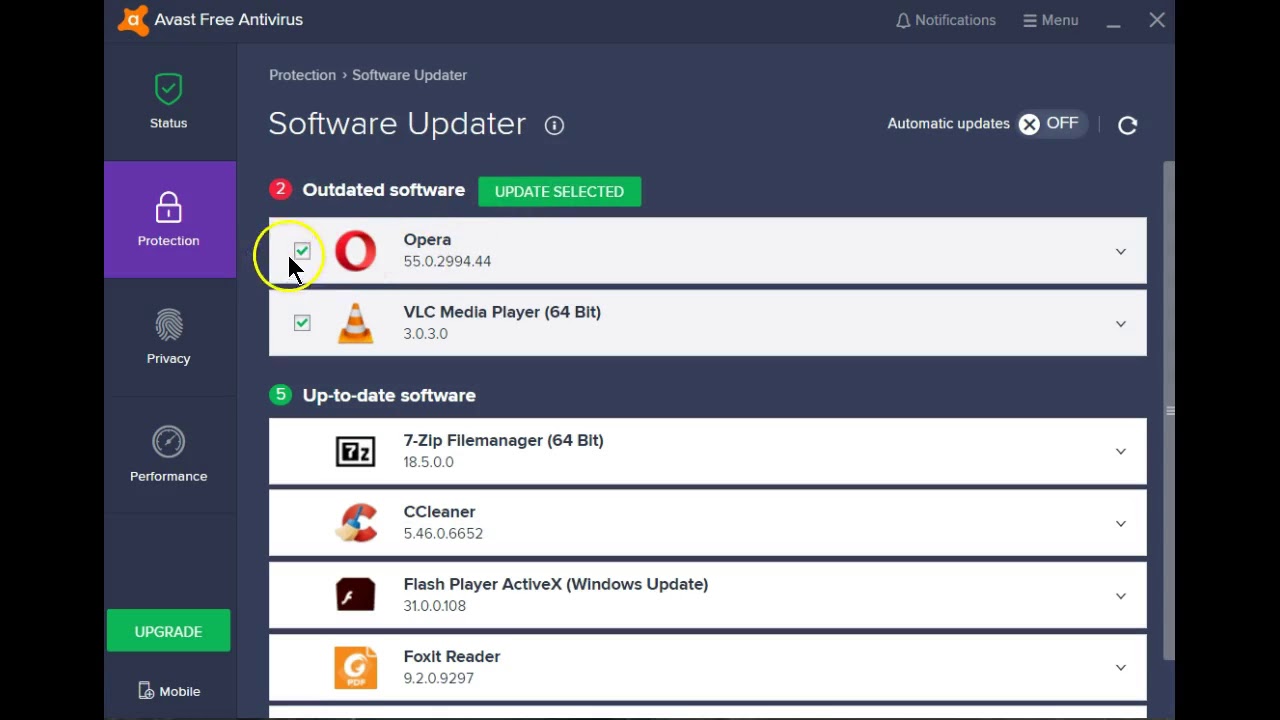1280x720 pixels.
Task: Open the Notifications bell
Action: (x=945, y=20)
